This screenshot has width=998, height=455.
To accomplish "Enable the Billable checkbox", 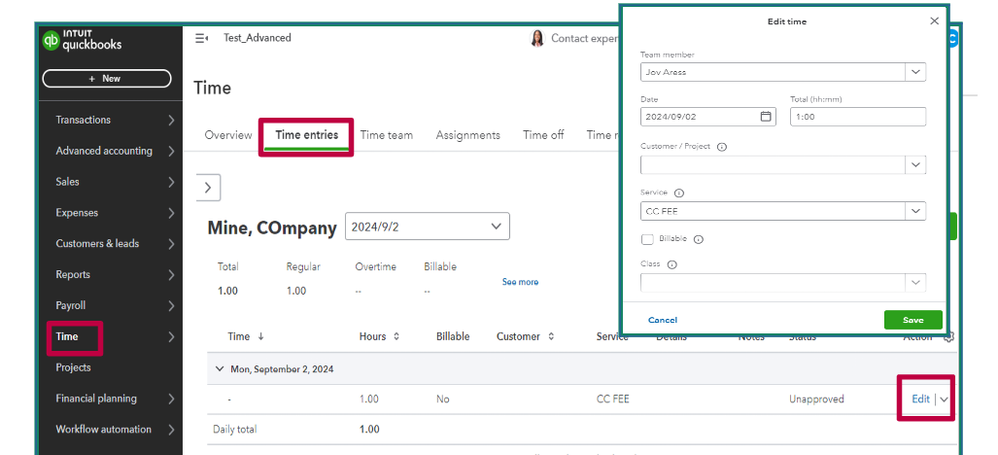I will click(x=647, y=240).
